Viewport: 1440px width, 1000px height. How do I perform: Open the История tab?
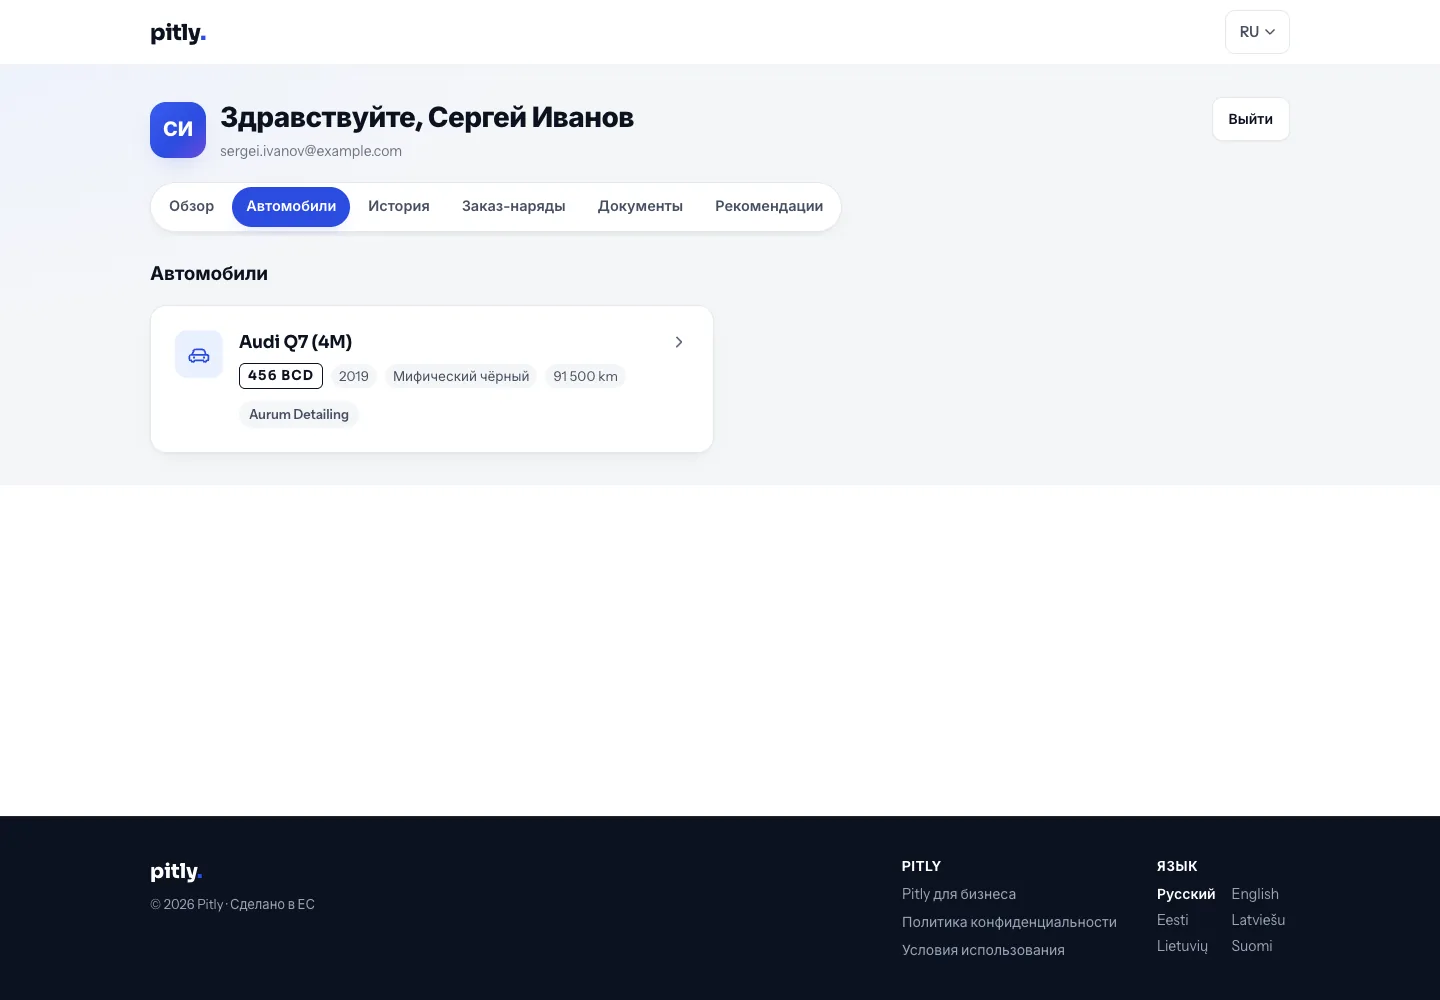[x=399, y=206]
